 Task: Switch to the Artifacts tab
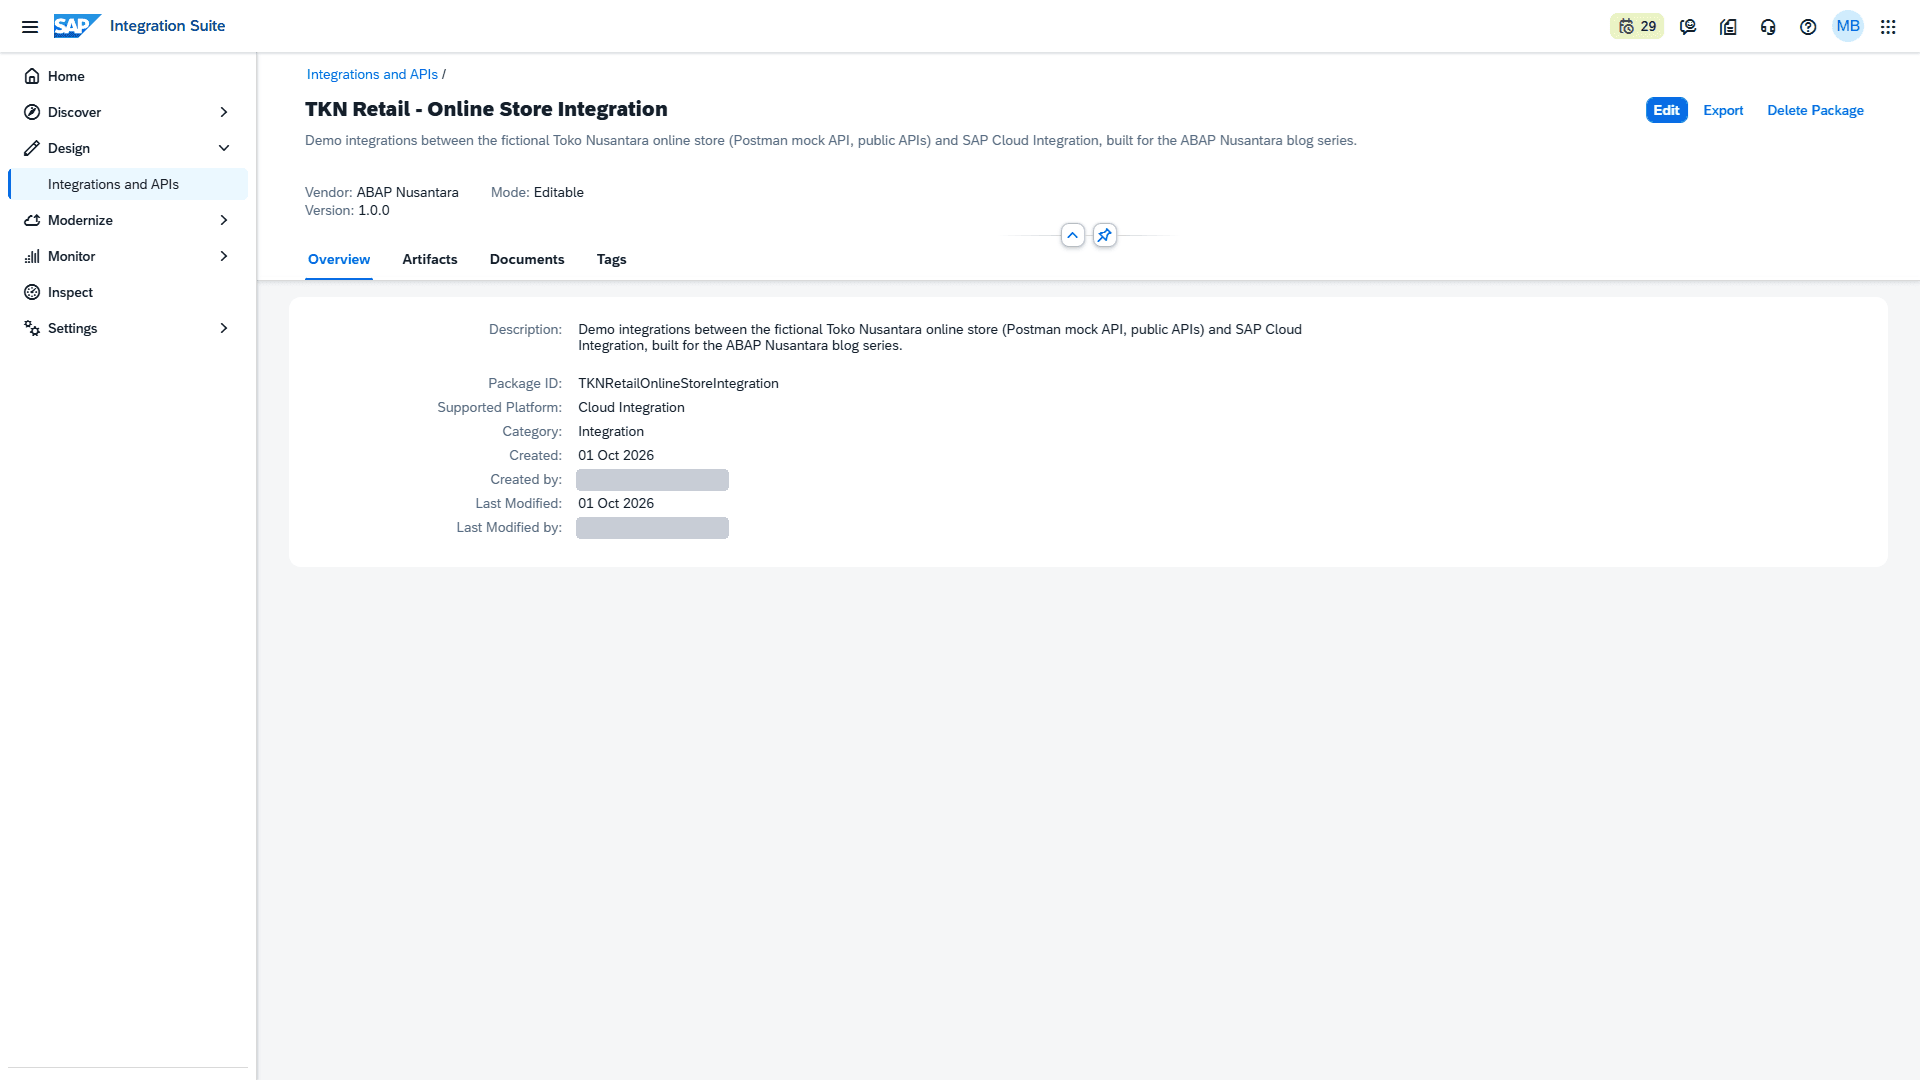coord(430,259)
